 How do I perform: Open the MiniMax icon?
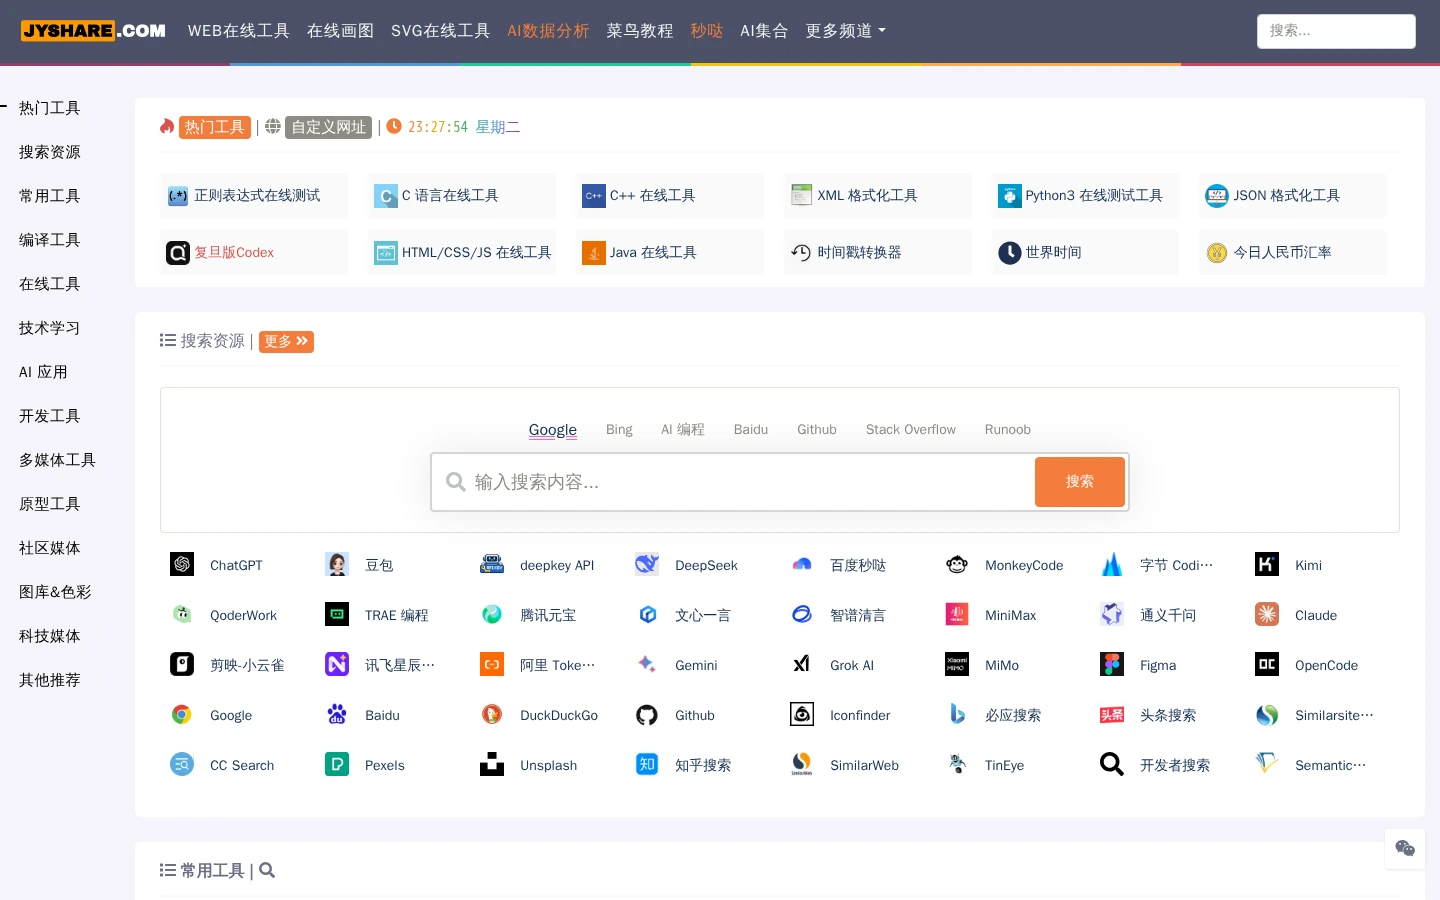957,615
